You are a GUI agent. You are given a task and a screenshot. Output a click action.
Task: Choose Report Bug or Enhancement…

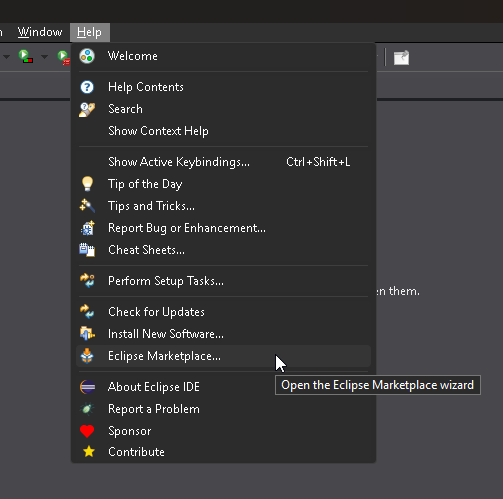click(x=223, y=228)
